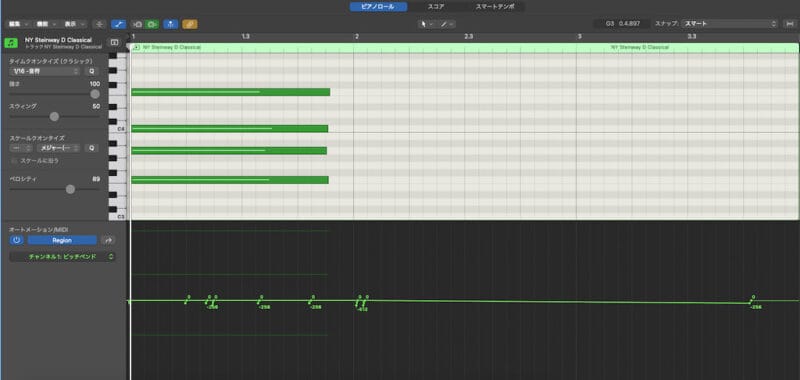This screenshot has height=380, width=800.
Task: Toggle the automation power button
Action: pyautogui.click(x=16, y=240)
